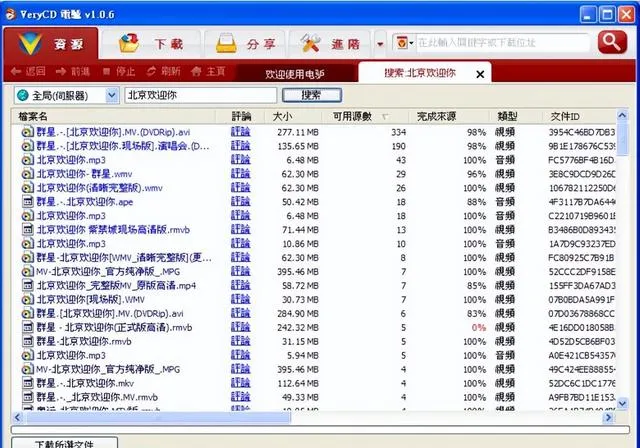Screen dimensions: 640x448
Task: Select the 现场版 演唱会 file row
Action: pos(122,146)
